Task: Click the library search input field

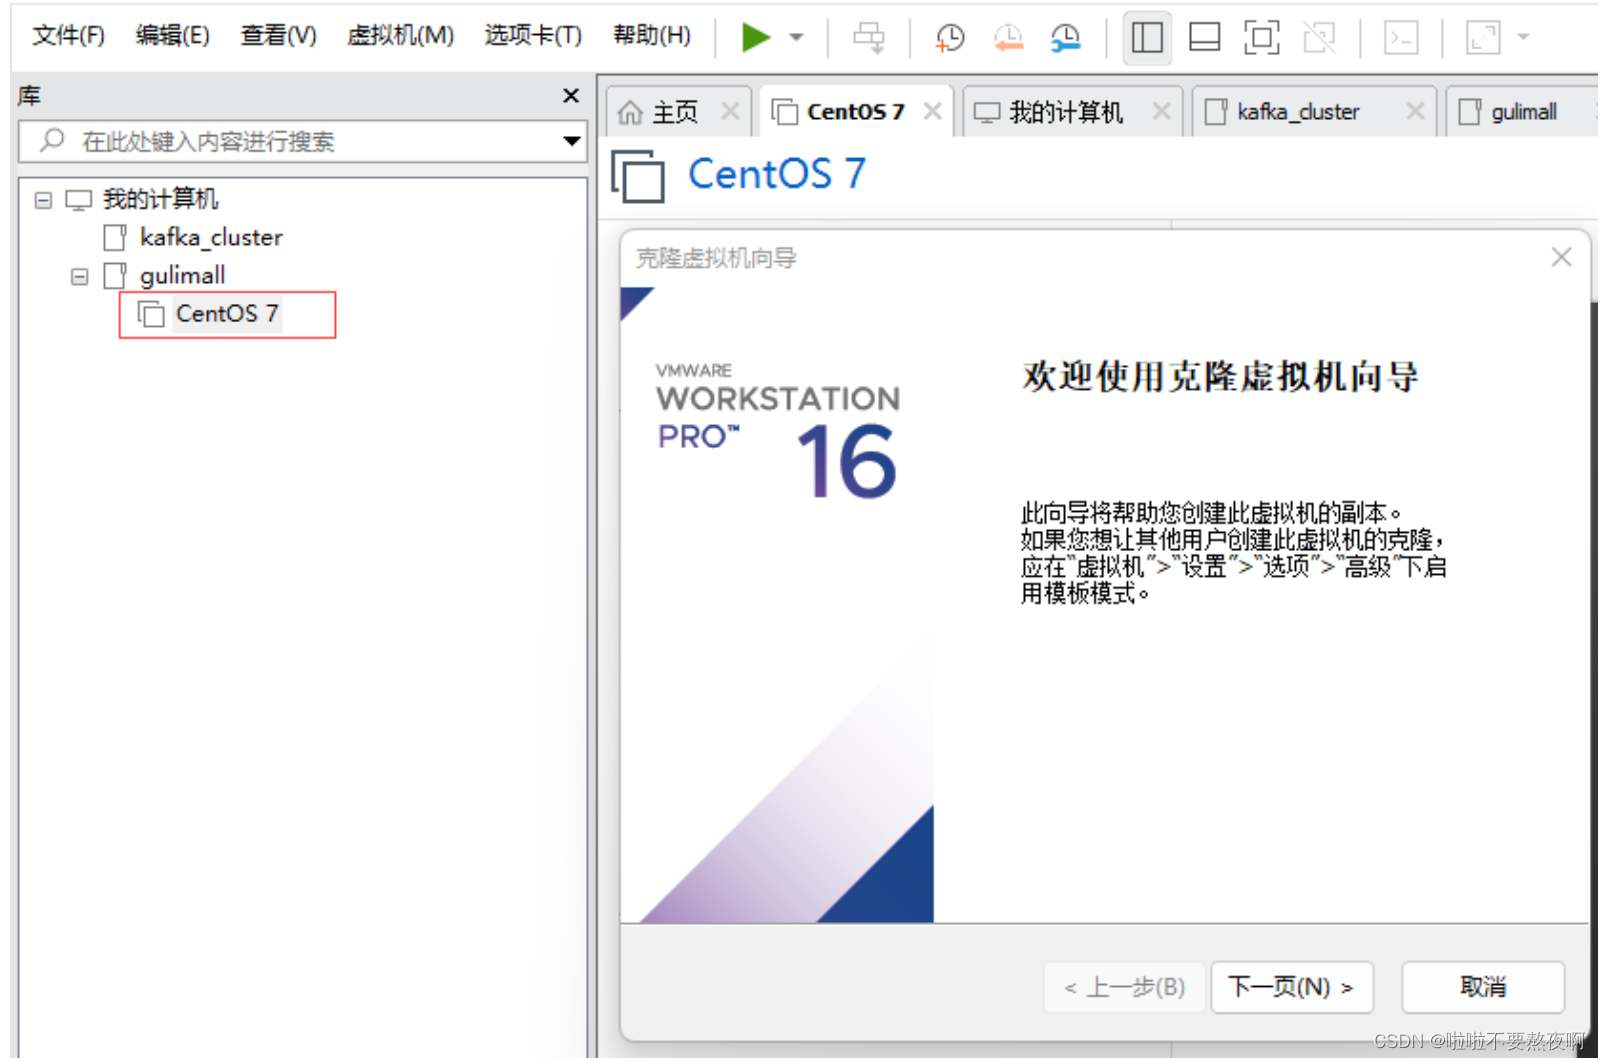Action: (300, 142)
